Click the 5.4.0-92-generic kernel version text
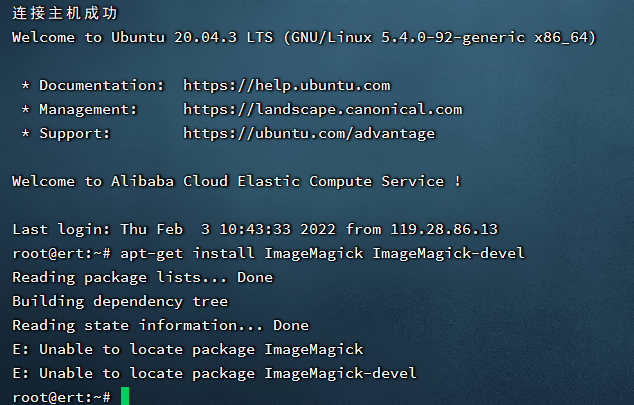Viewport: 634px width, 405px height. [x=453, y=38]
